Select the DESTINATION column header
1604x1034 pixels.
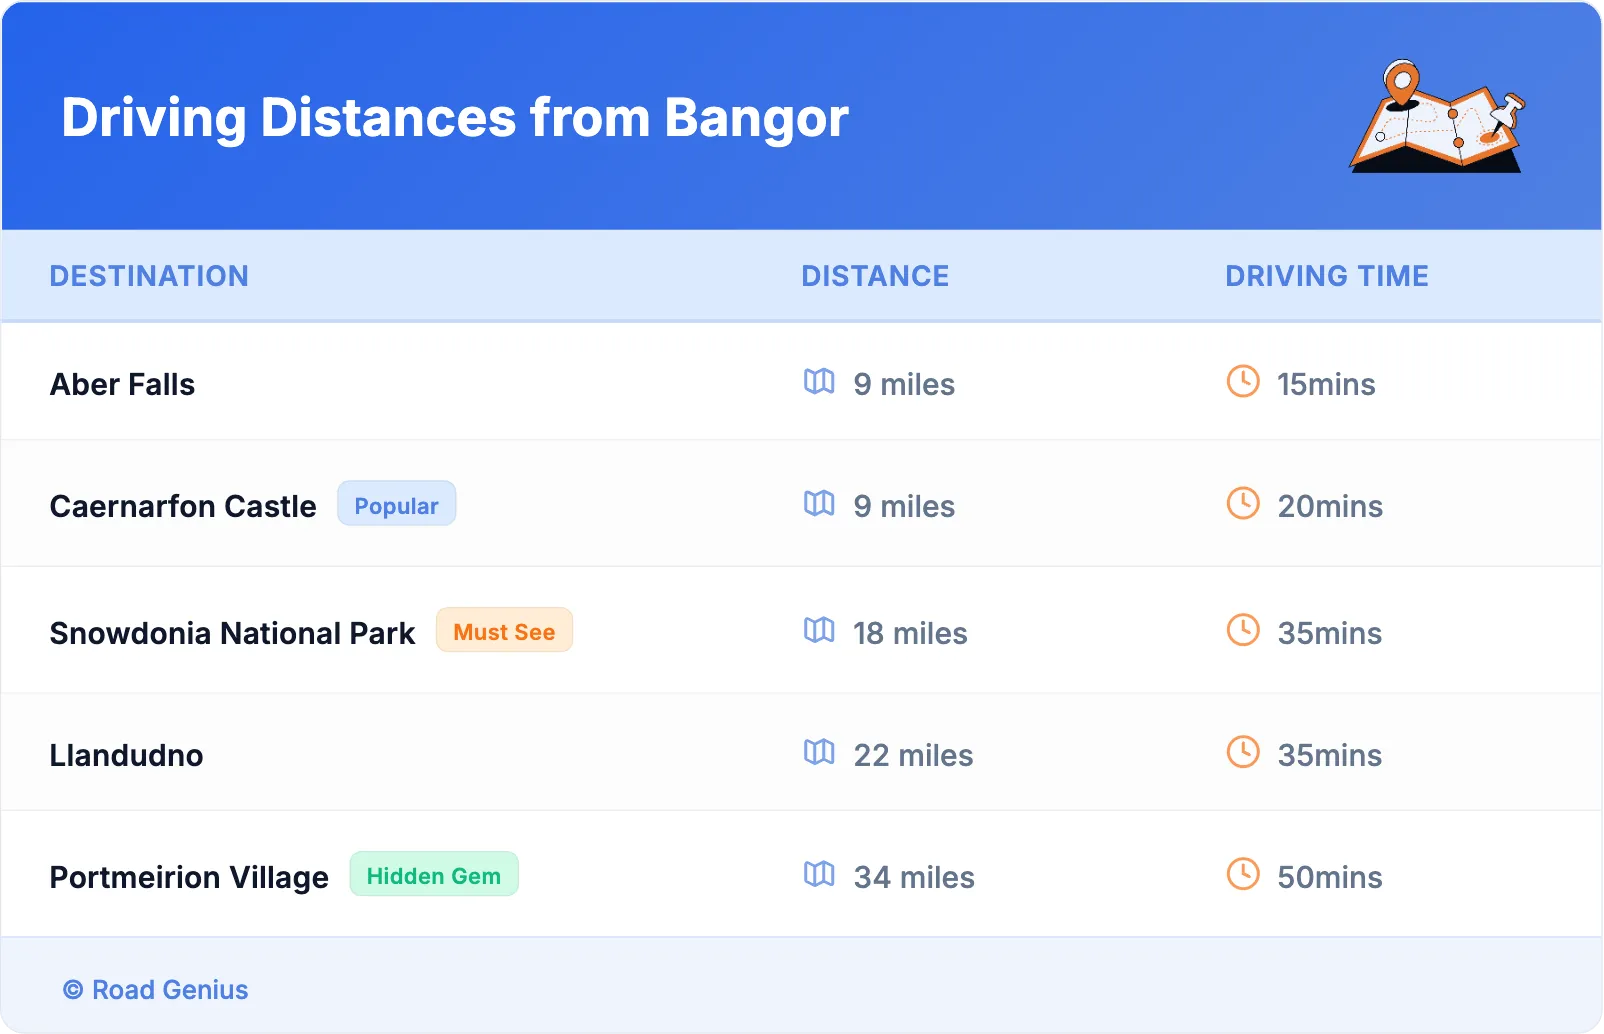click(149, 276)
